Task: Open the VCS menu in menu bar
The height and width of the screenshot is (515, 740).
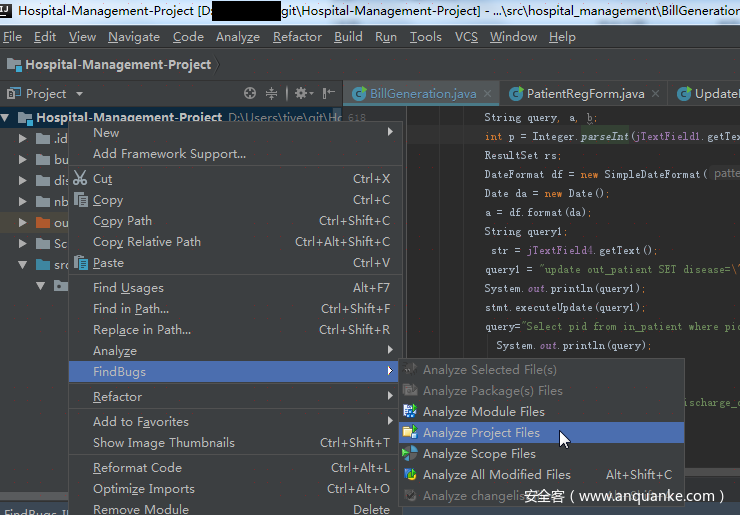Action: pos(466,37)
